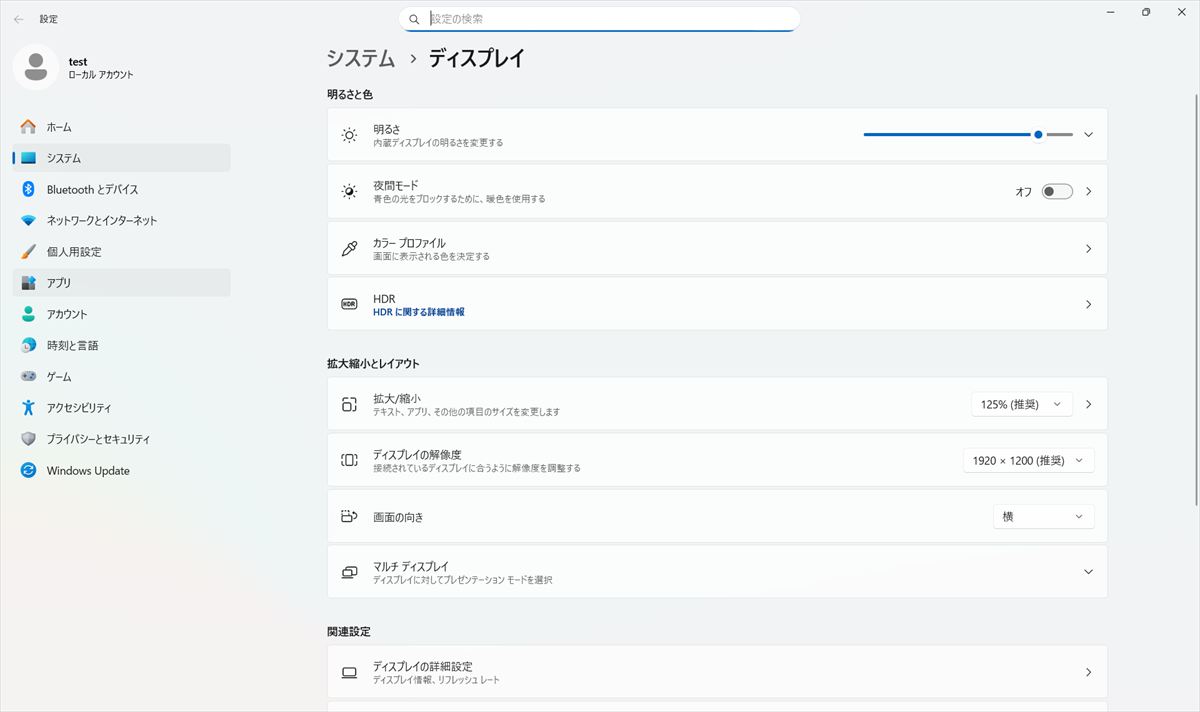Open the HDR に関する詳細情報 link
Viewport: 1200px width, 712px height.
(418, 312)
